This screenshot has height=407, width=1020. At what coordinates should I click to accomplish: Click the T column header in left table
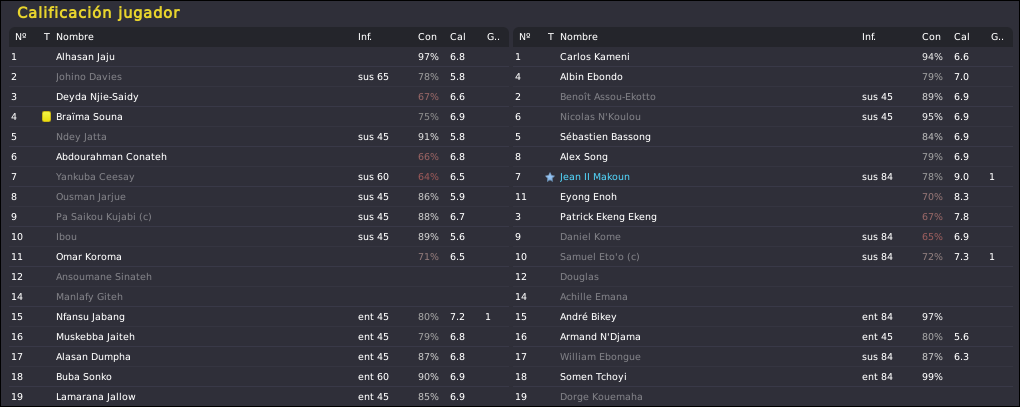click(46, 37)
